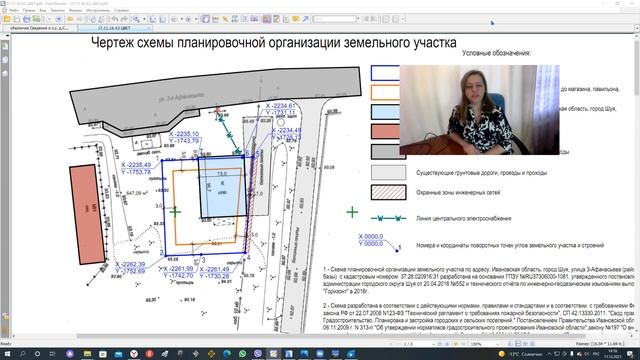Viewport: 640px width, 360px height.
Task: Click inside the toolbar search field
Action: coord(335,19)
